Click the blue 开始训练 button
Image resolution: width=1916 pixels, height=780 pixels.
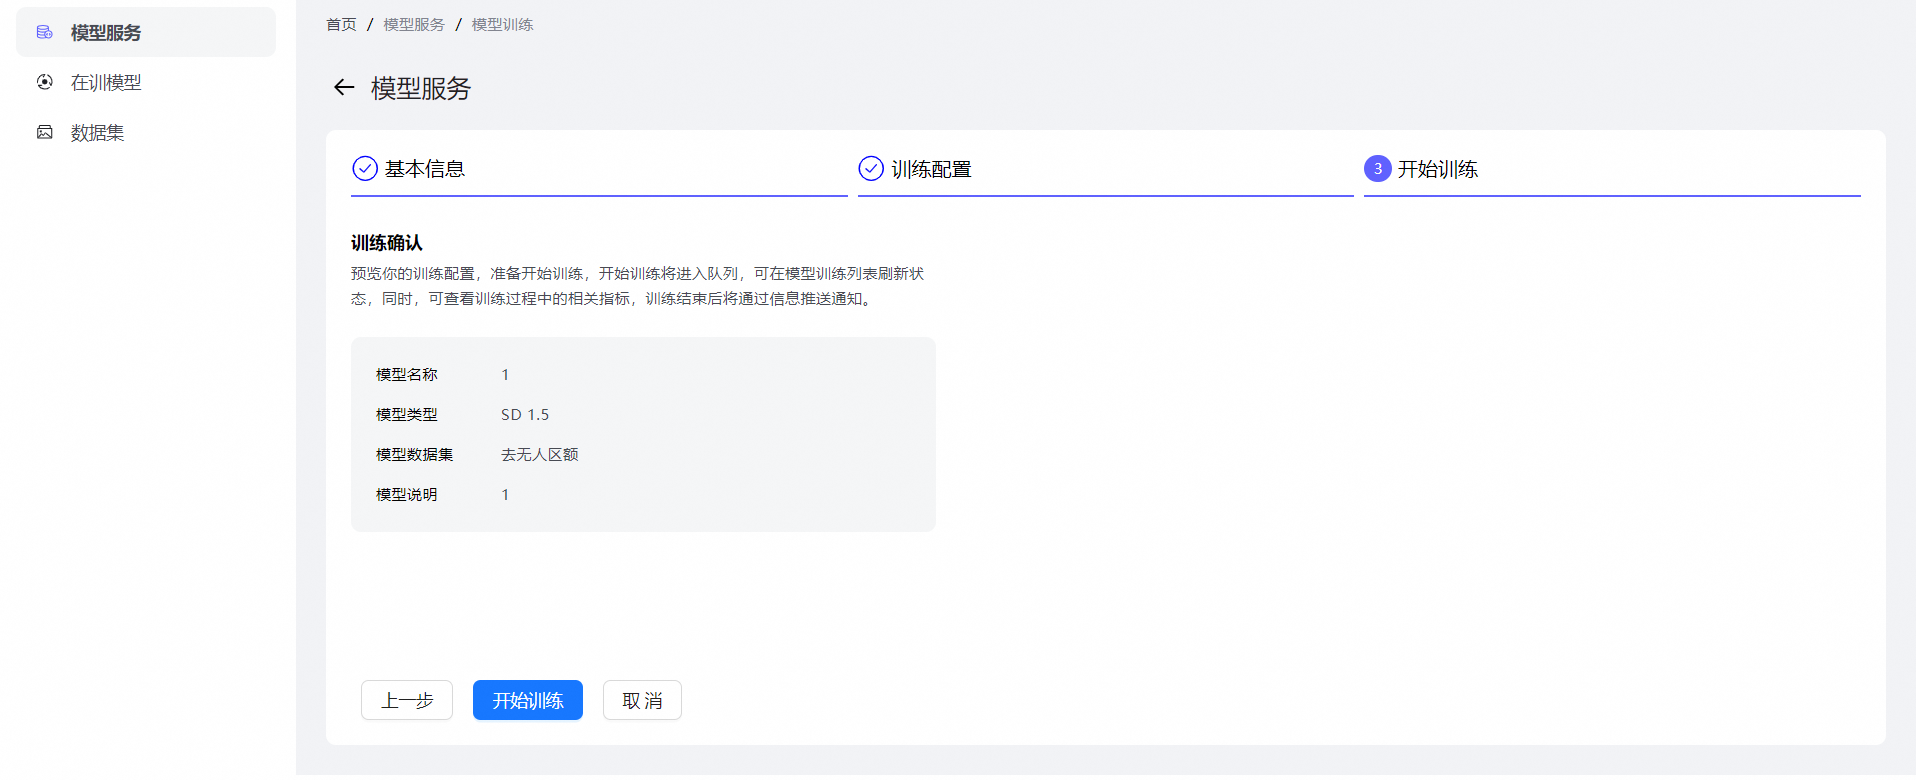[x=528, y=700]
